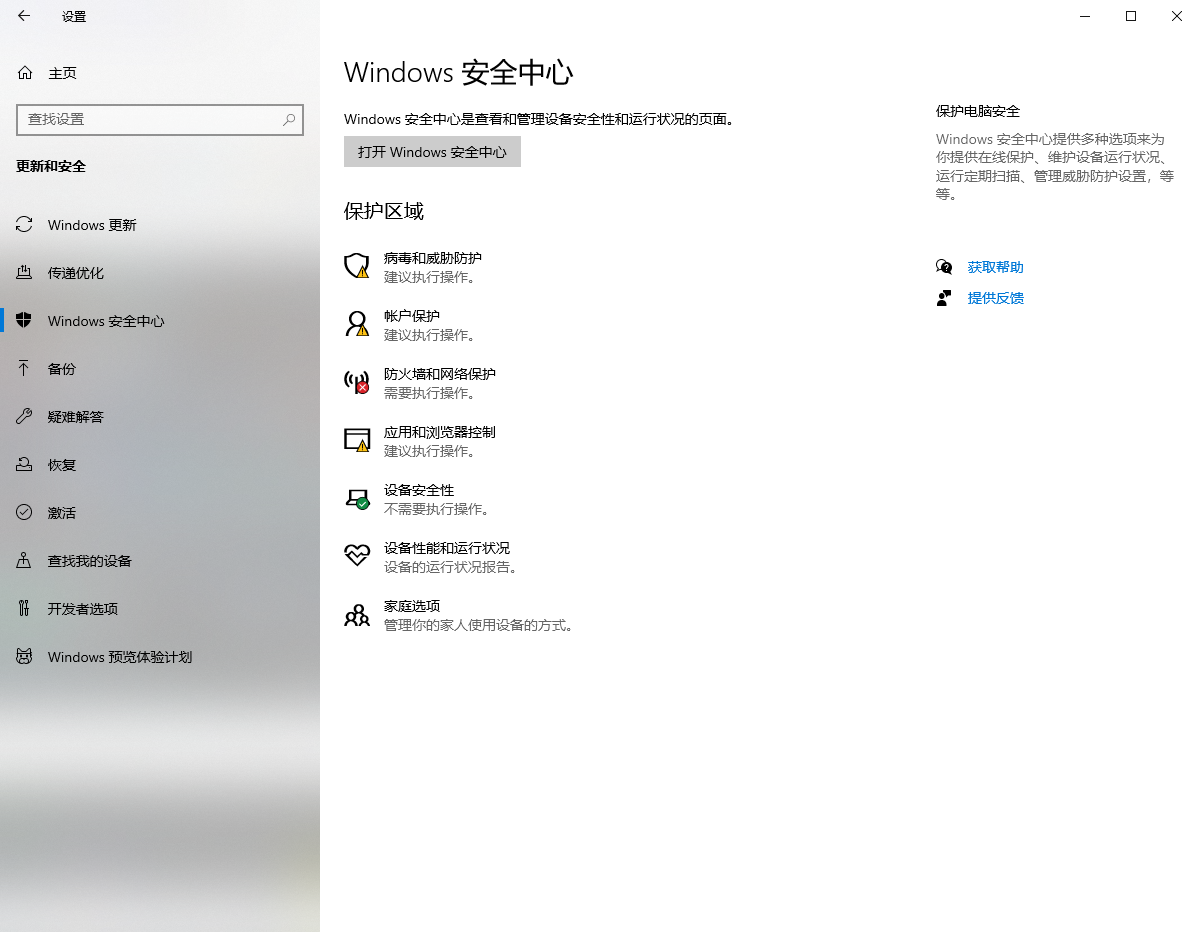Go to 查找我的设备

160,561
